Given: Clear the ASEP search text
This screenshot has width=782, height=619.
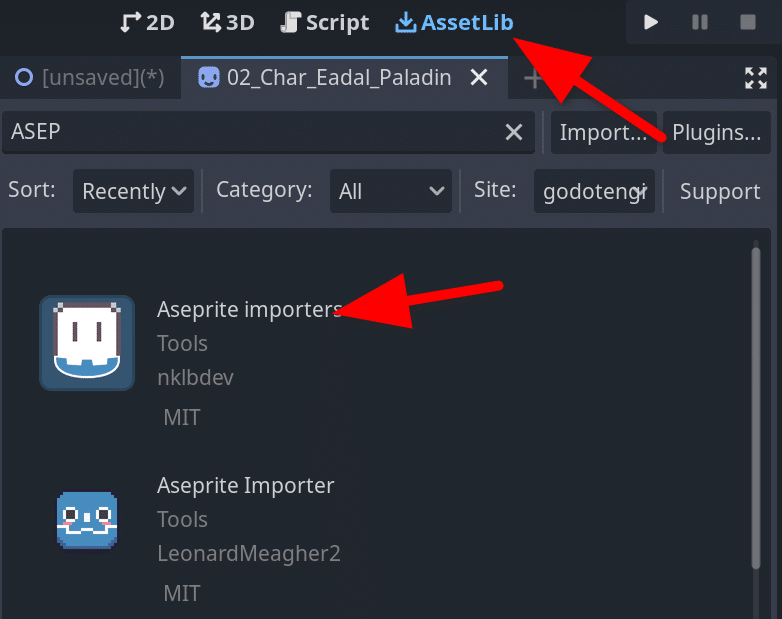Looking at the screenshot, I should pos(514,132).
